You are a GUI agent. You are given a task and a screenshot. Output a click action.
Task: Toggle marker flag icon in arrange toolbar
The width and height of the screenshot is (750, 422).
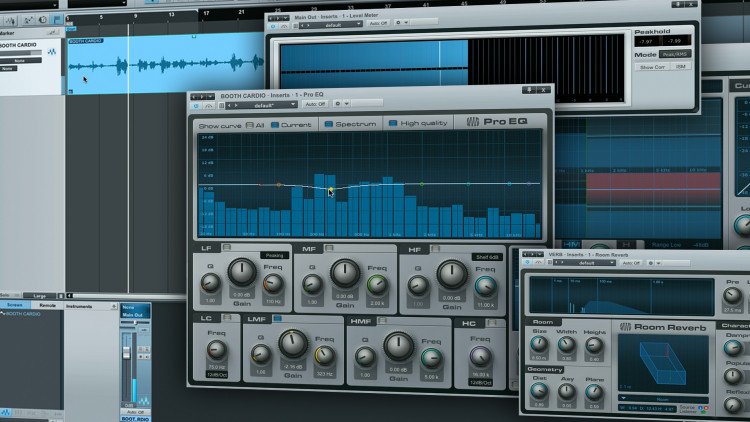pyautogui.click(x=57, y=20)
